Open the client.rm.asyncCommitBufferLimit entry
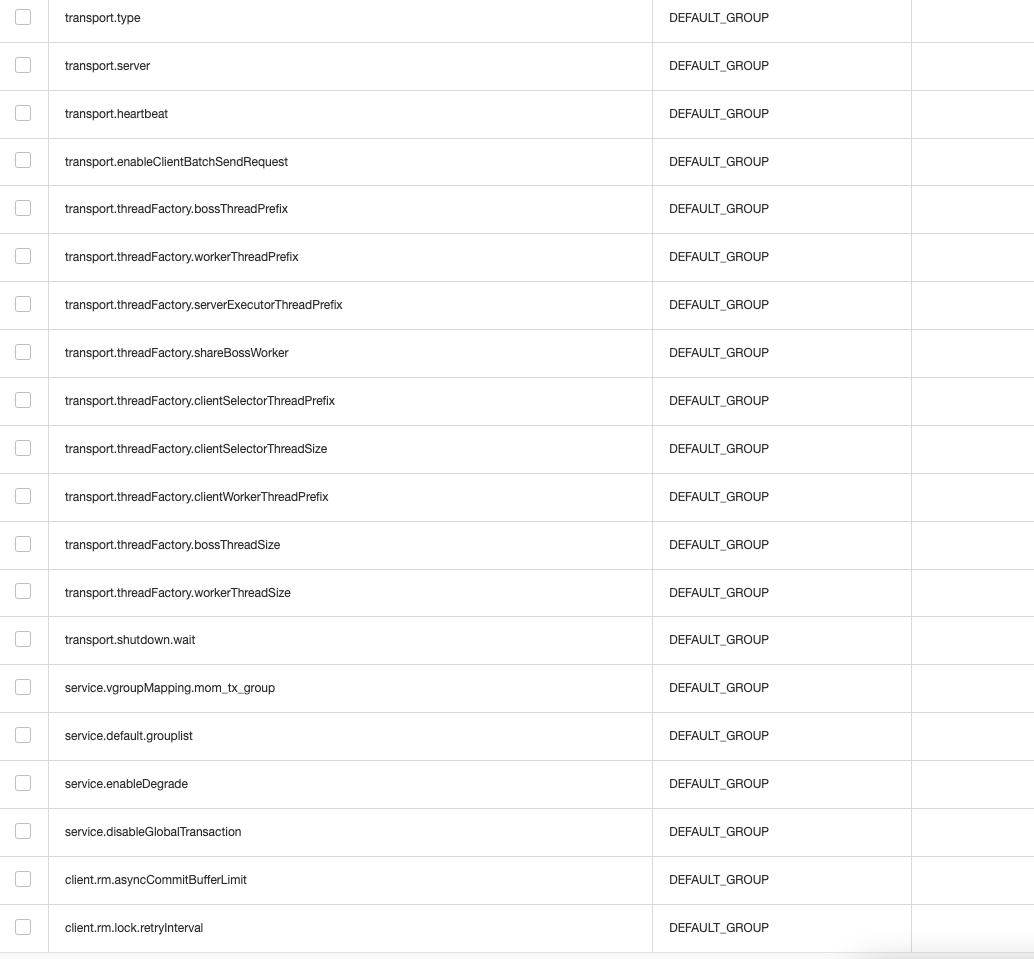This screenshot has width=1034, height=959. (x=156, y=879)
